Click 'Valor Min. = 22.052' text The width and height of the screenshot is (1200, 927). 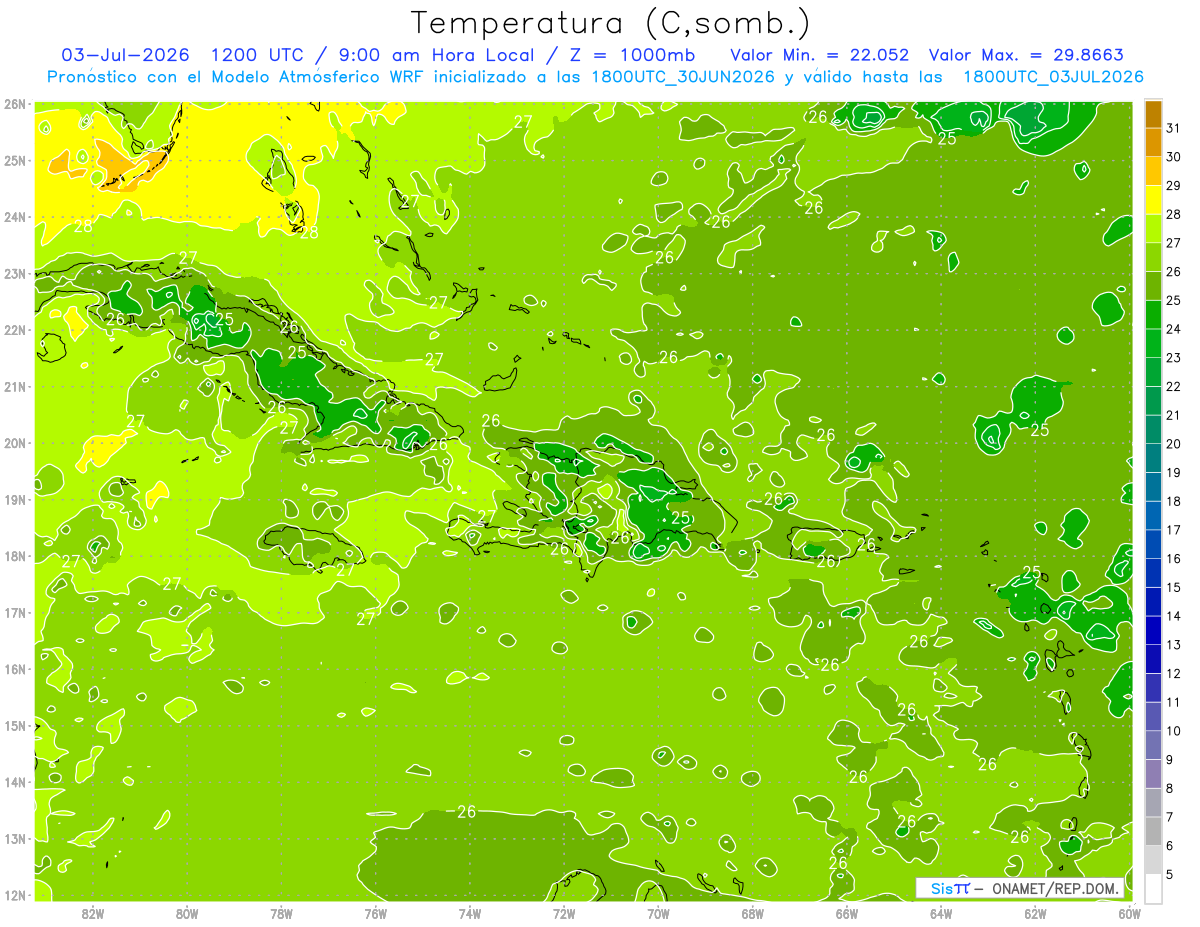820,55
